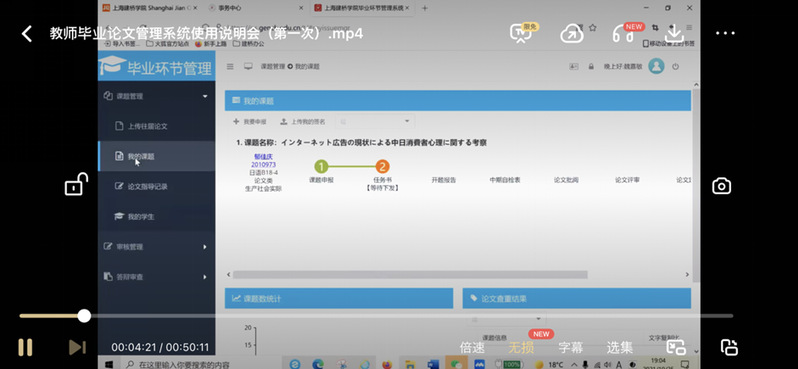
Task: Click the video progress slider knob
Action: pyautogui.click(x=84, y=316)
